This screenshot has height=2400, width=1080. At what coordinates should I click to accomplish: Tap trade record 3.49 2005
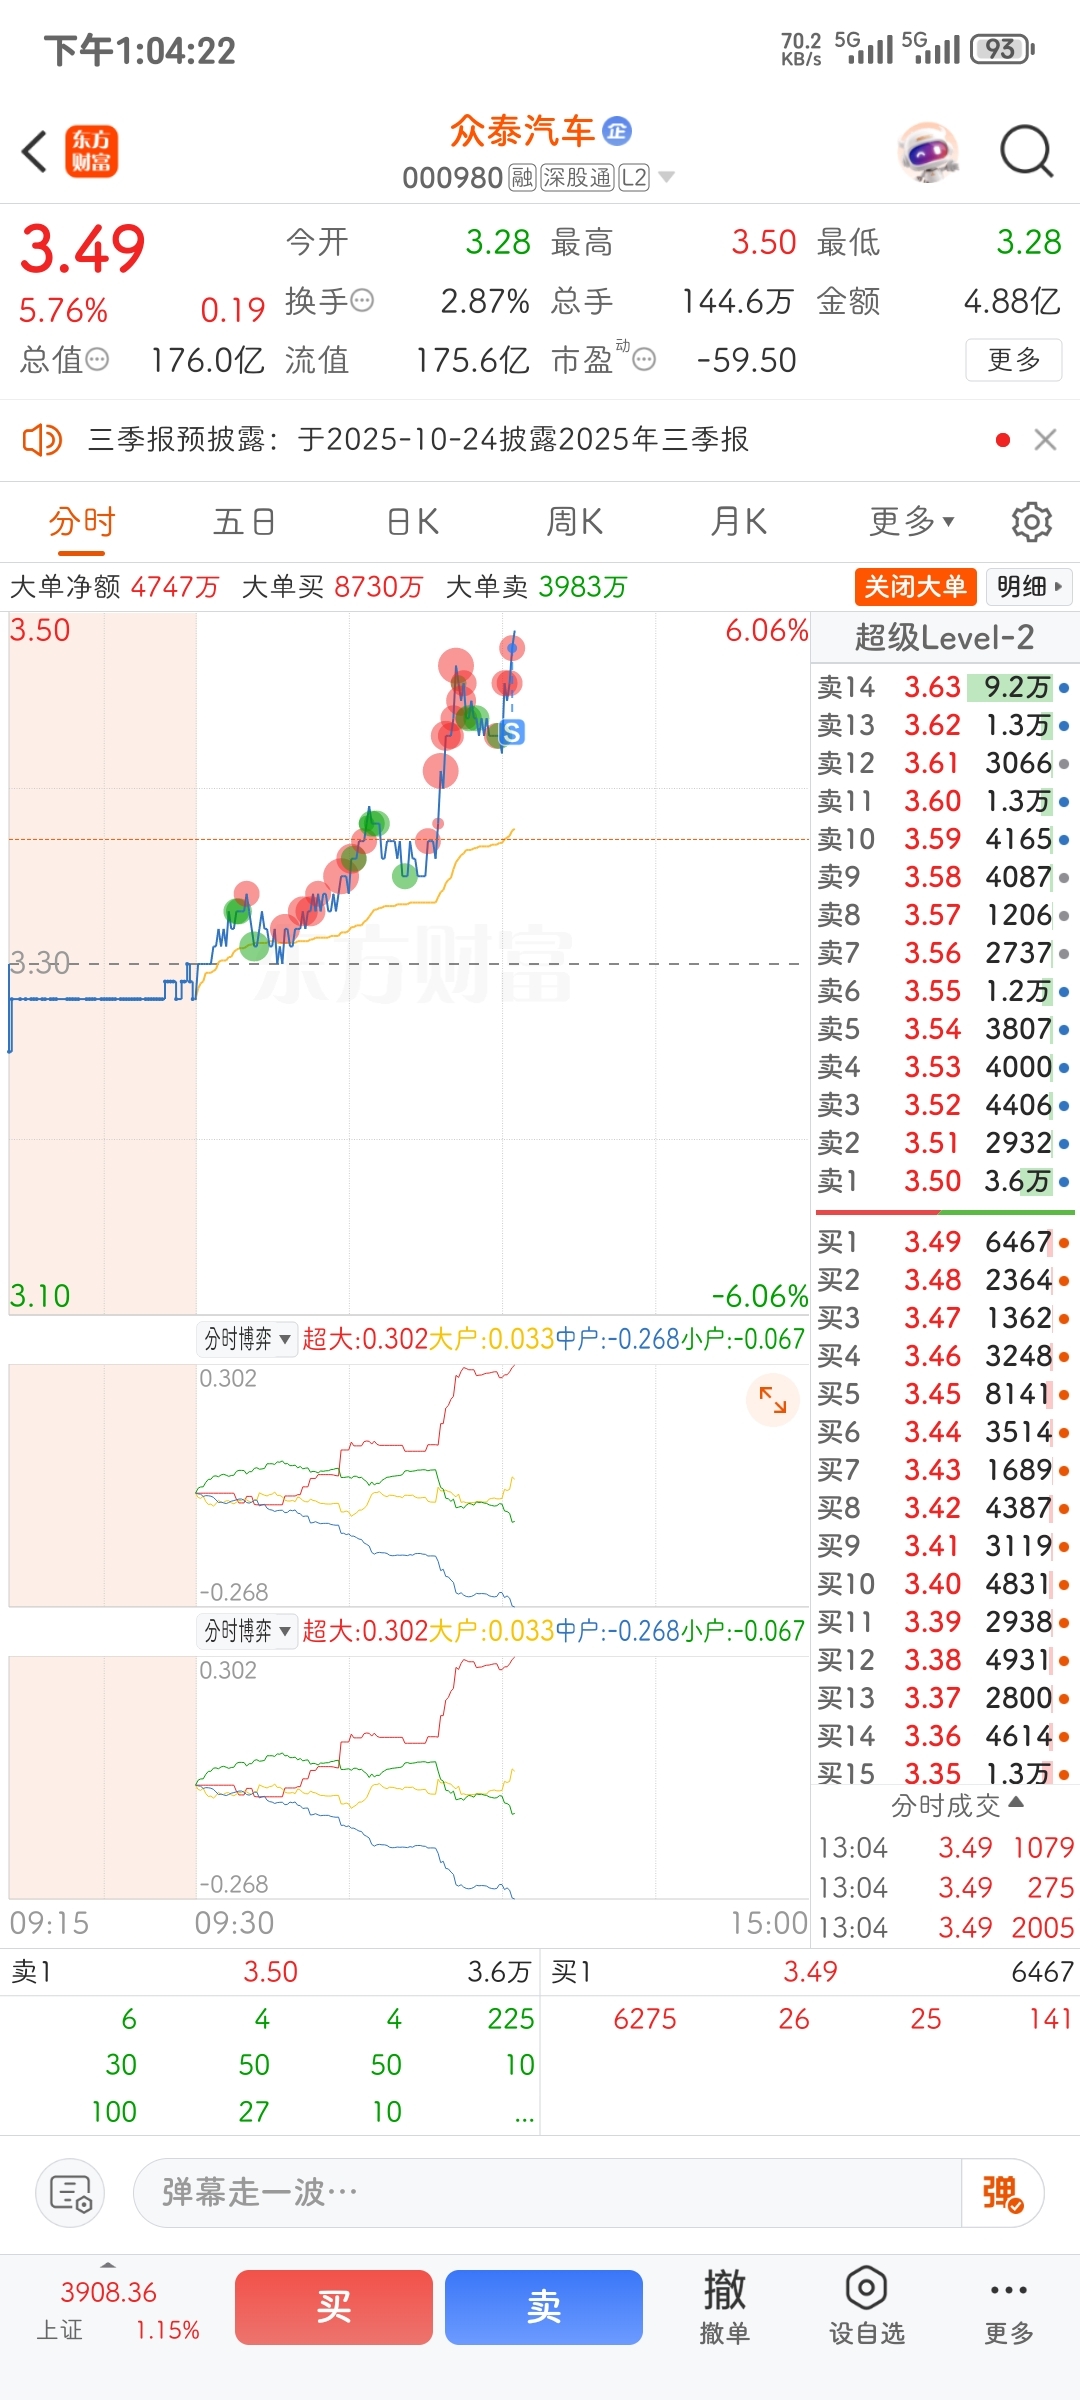coord(946,1928)
